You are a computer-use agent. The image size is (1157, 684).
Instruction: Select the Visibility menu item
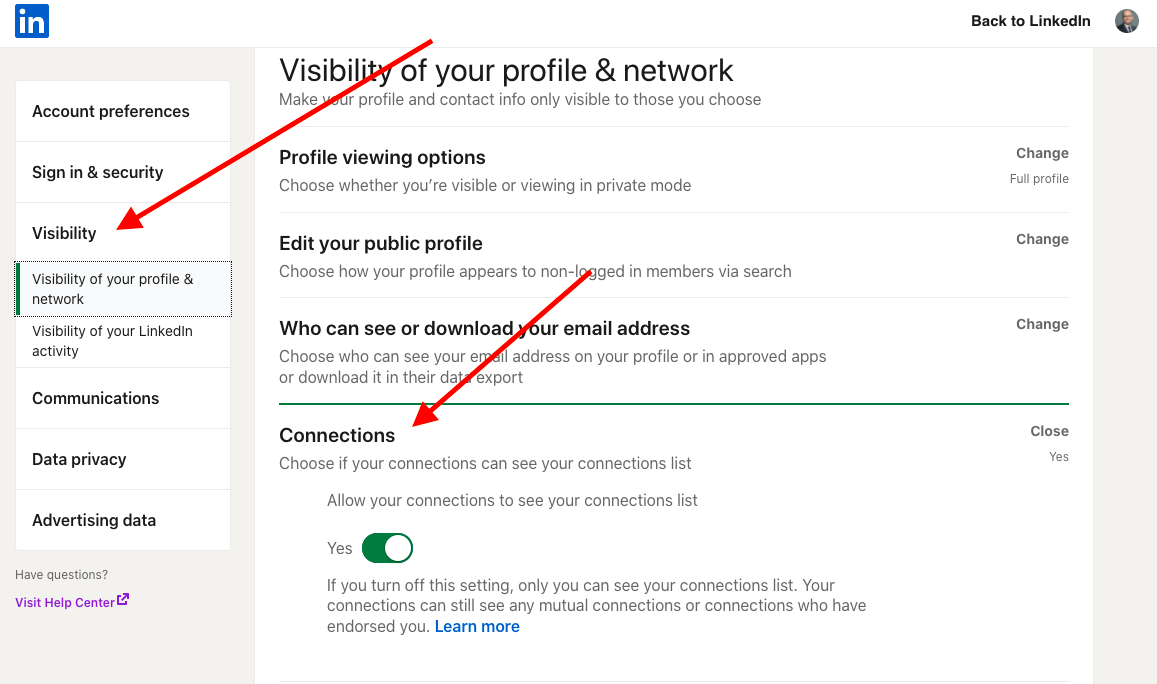64,232
